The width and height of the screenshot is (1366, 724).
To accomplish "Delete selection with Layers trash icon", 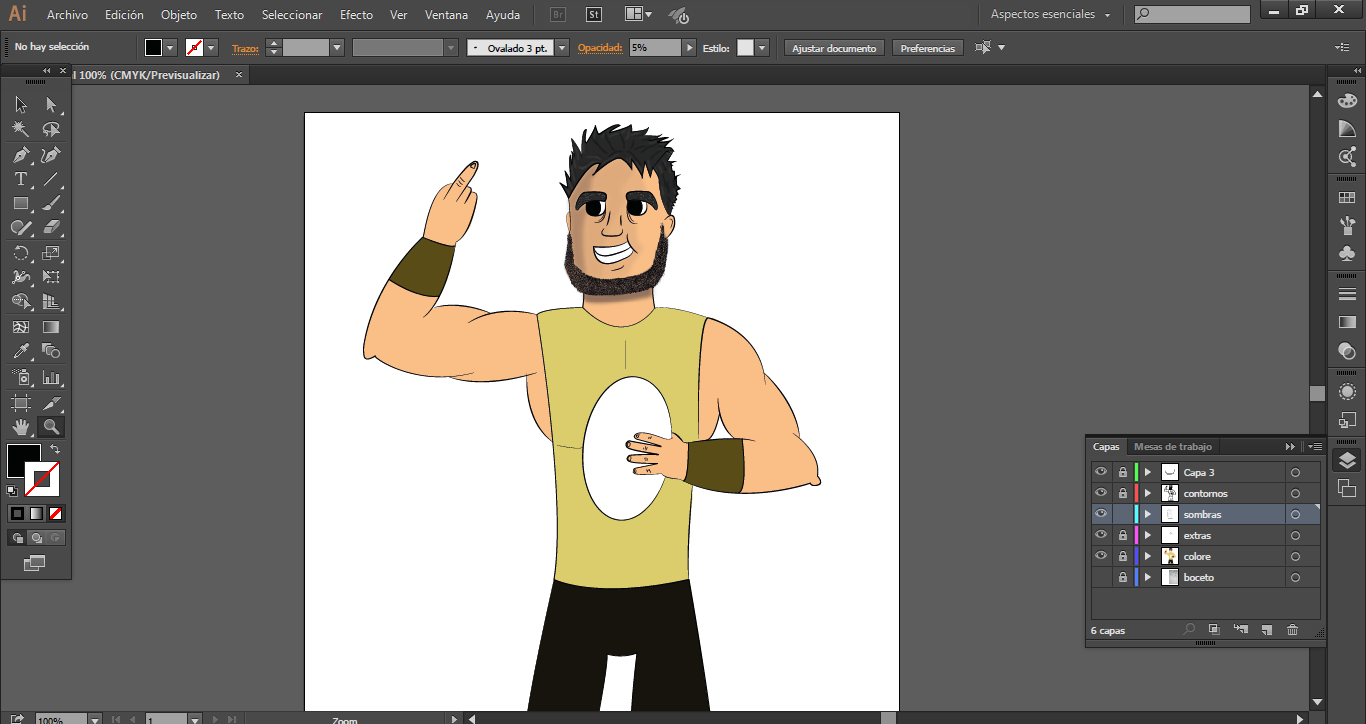I will pyautogui.click(x=1292, y=630).
